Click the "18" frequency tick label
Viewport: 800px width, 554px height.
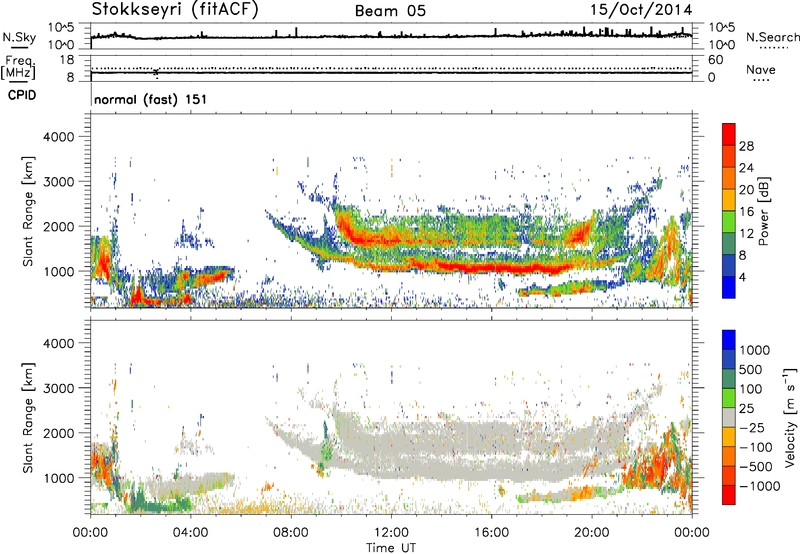pyautogui.click(x=66, y=60)
